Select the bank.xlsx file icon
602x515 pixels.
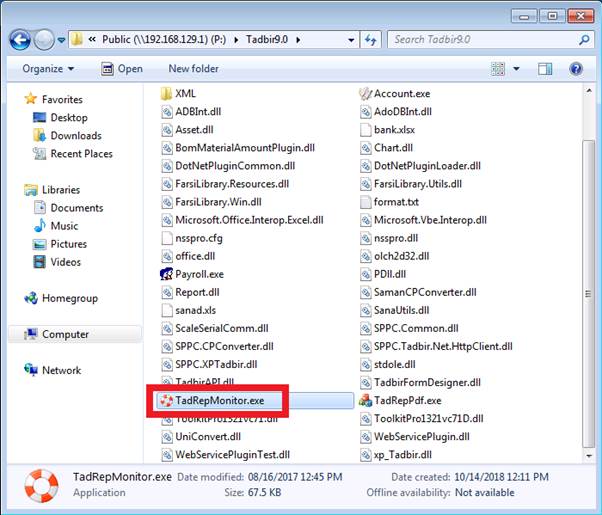(x=365, y=130)
